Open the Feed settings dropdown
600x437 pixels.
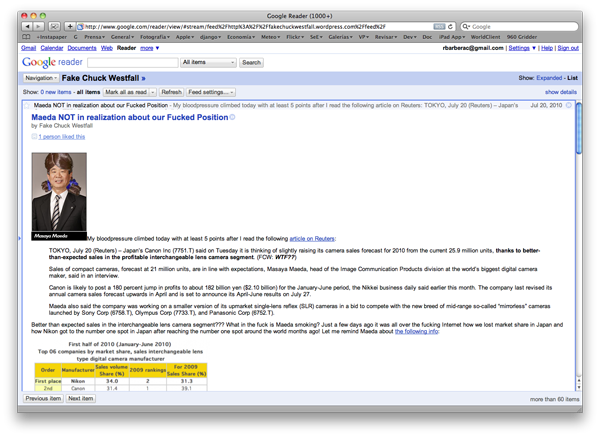(x=210, y=92)
